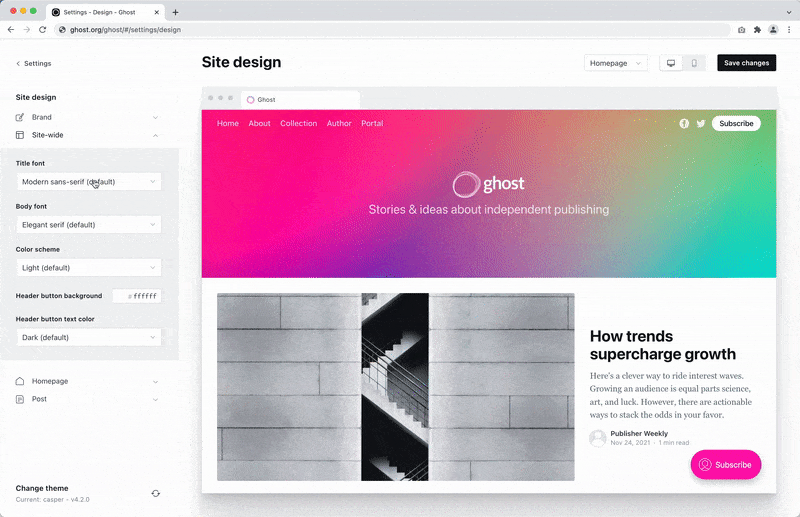800x517 pixels.
Task: Click the 'Nov 24, 2021' post date
Action: tap(630, 443)
